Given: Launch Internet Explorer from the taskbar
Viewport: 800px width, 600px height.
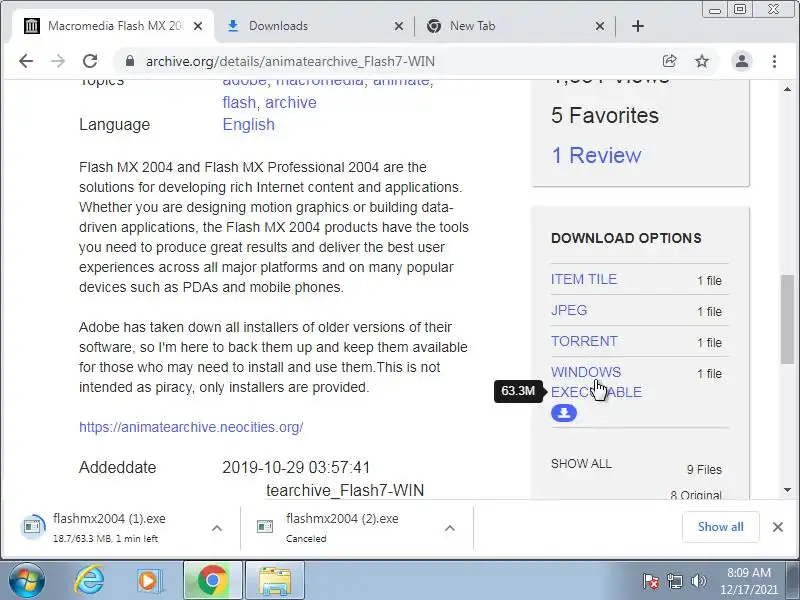Looking at the screenshot, I should pos(90,580).
